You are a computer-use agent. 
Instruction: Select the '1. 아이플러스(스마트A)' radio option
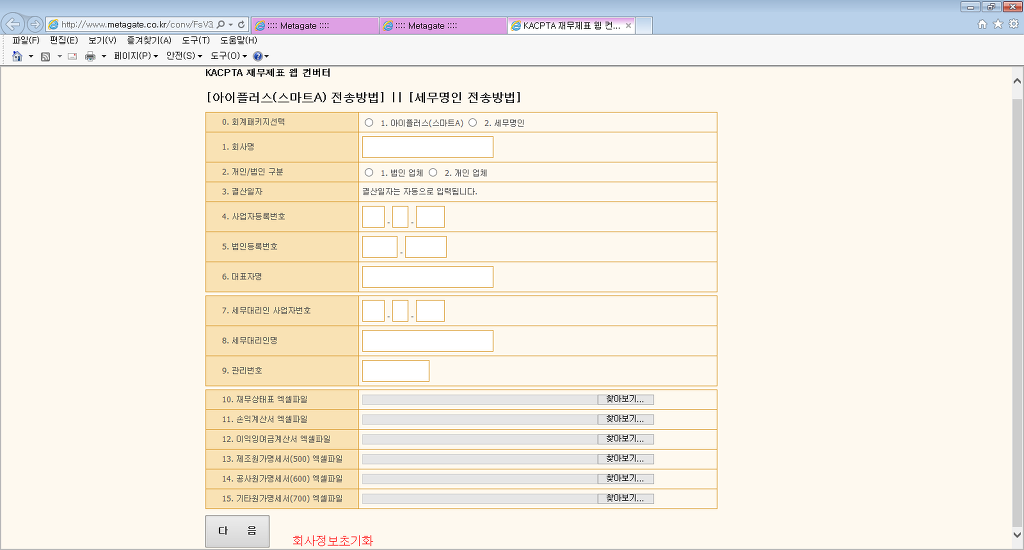coord(369,123)
